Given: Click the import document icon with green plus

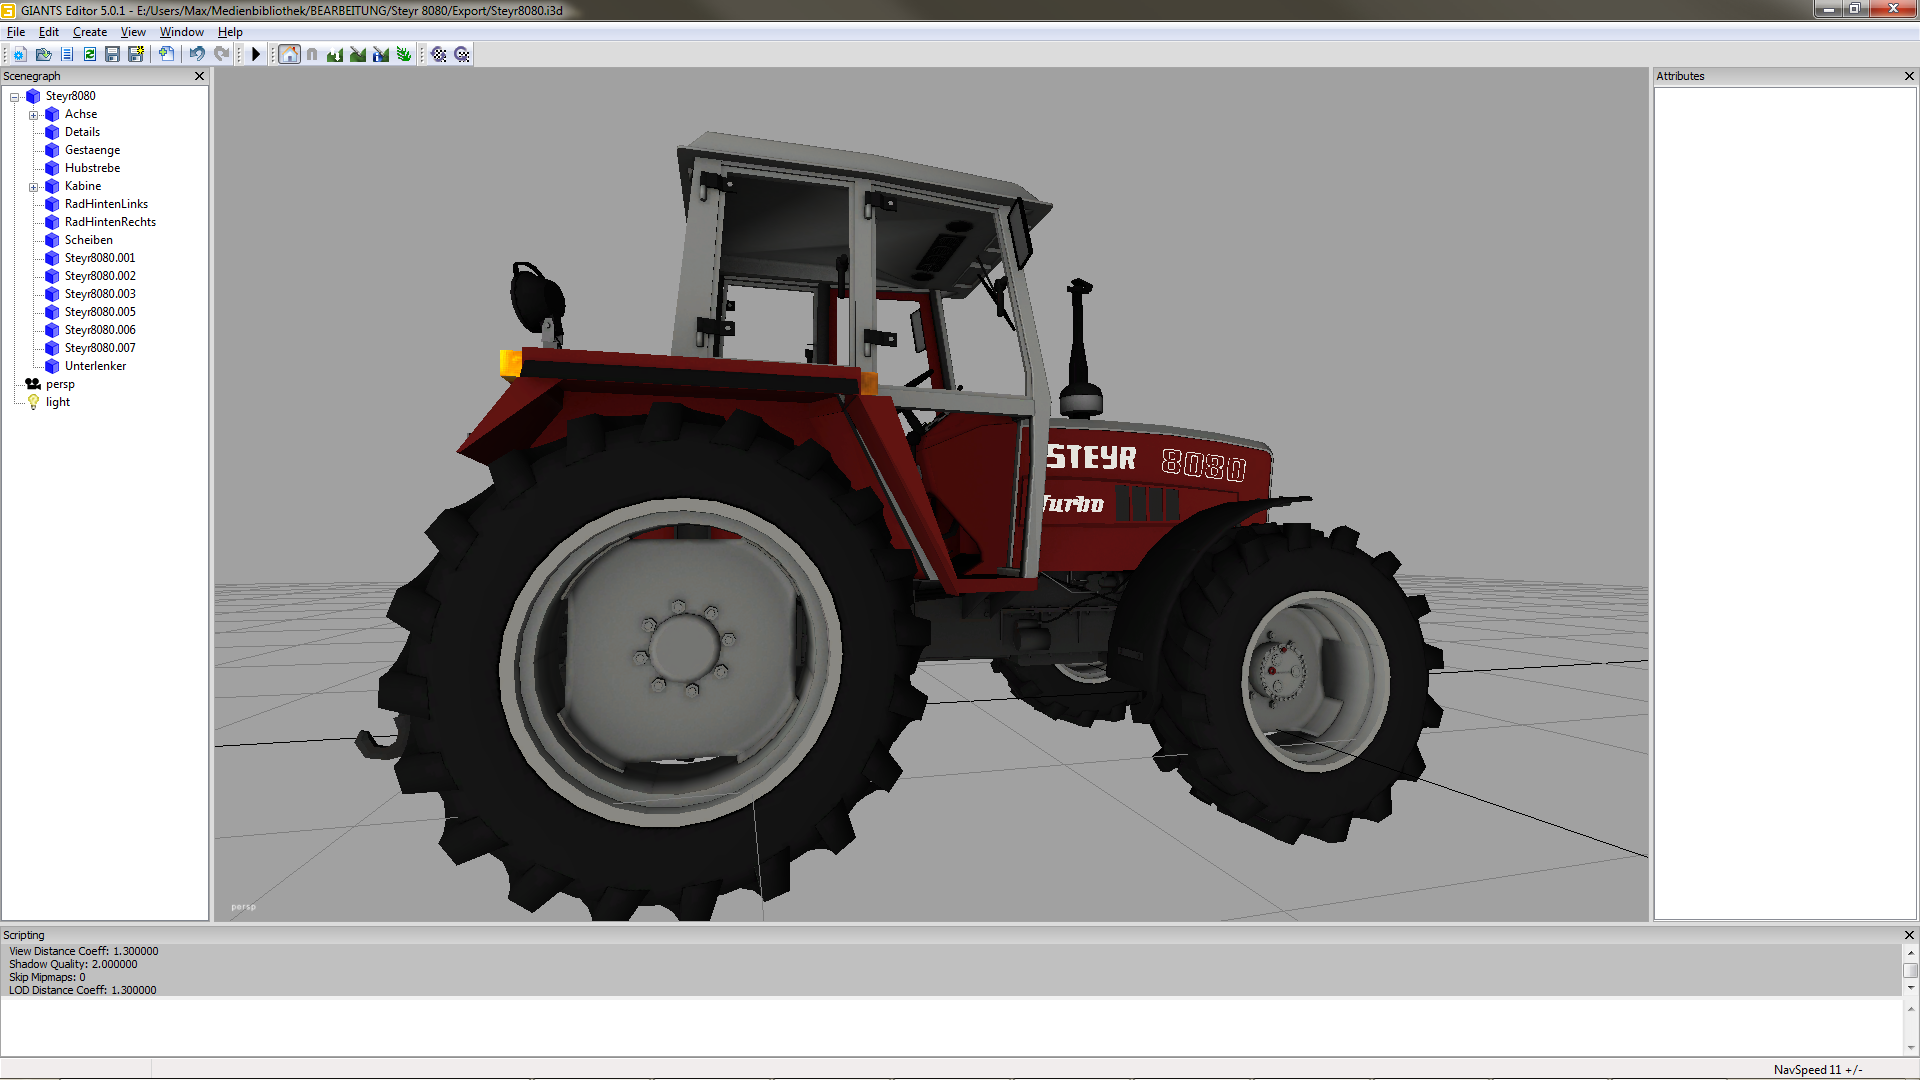Looking at the screenshot, I should 166,54.
